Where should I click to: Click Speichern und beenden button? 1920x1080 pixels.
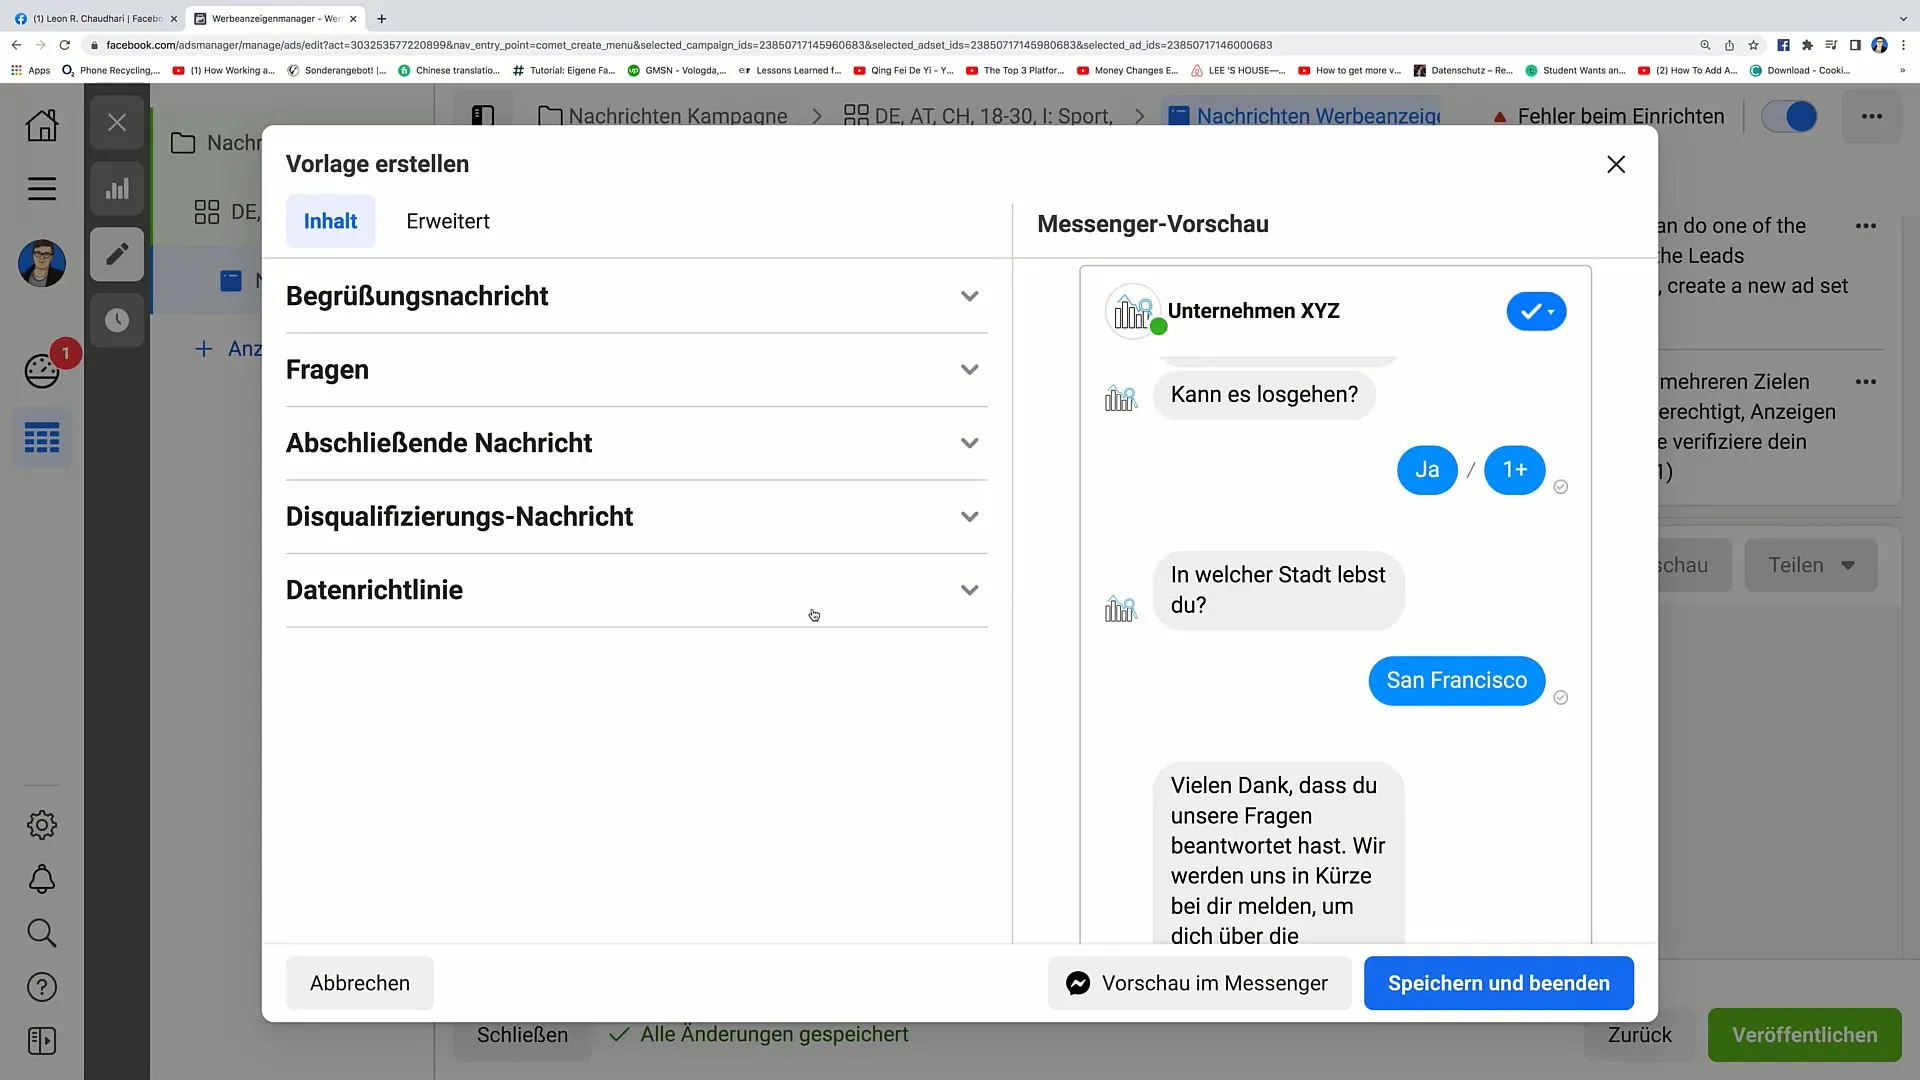point(1498,983)
